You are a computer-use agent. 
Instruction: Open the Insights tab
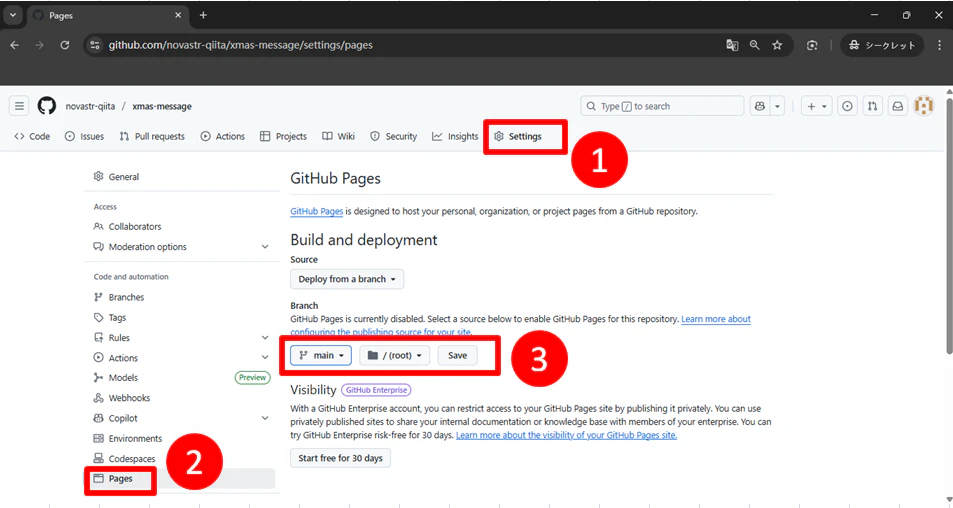[455, 136]
